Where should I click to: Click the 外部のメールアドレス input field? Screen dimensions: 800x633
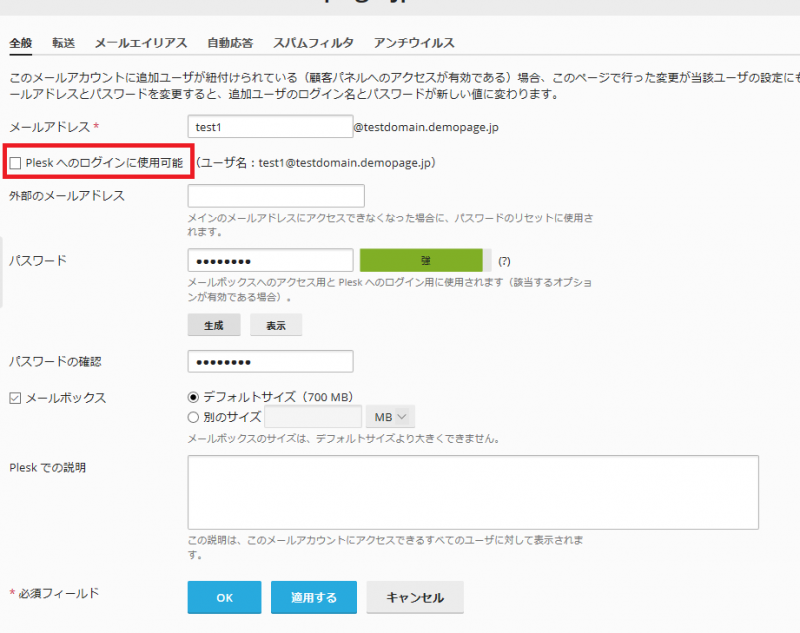point(276,196)
